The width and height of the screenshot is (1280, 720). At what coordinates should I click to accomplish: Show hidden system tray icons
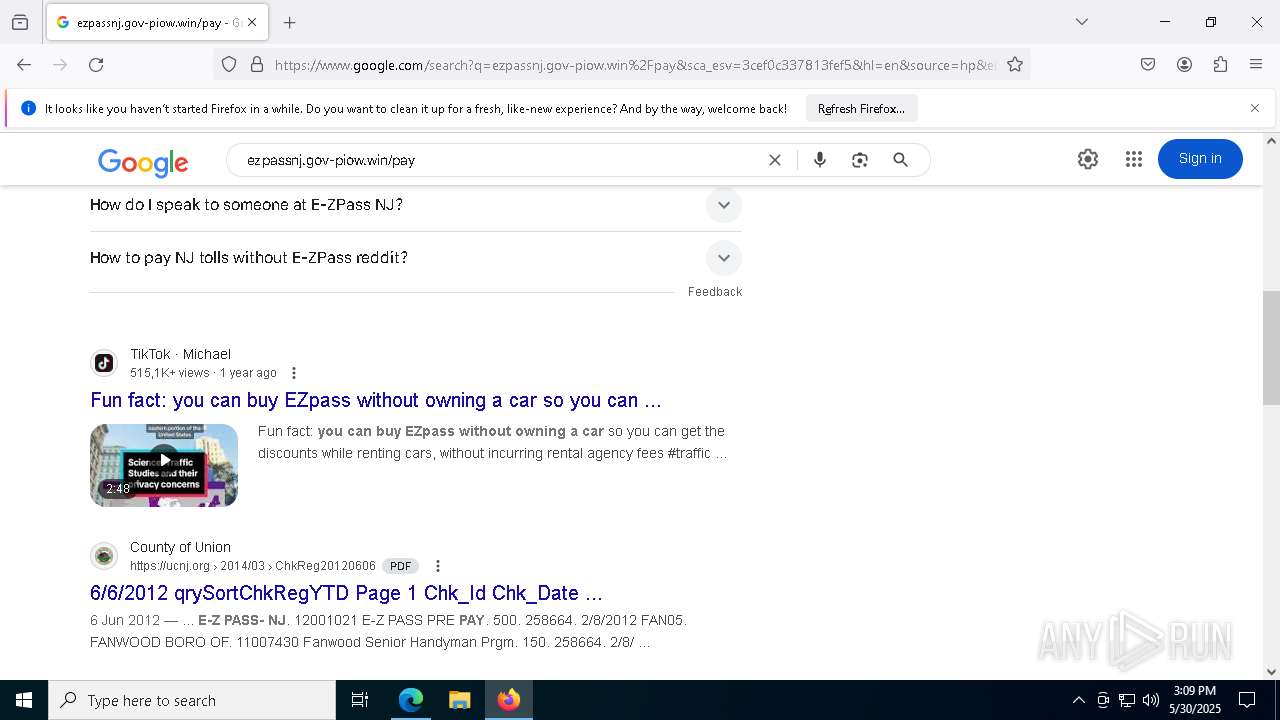pyautogui.click(x=1078, y=700)
